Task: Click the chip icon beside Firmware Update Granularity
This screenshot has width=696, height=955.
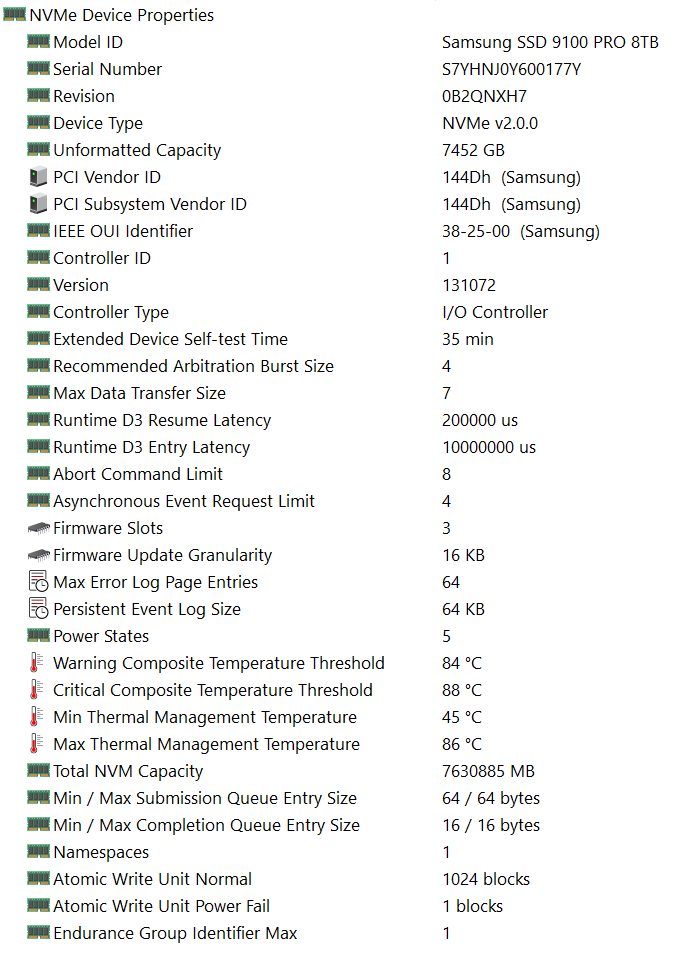Action: click(38, 555)
